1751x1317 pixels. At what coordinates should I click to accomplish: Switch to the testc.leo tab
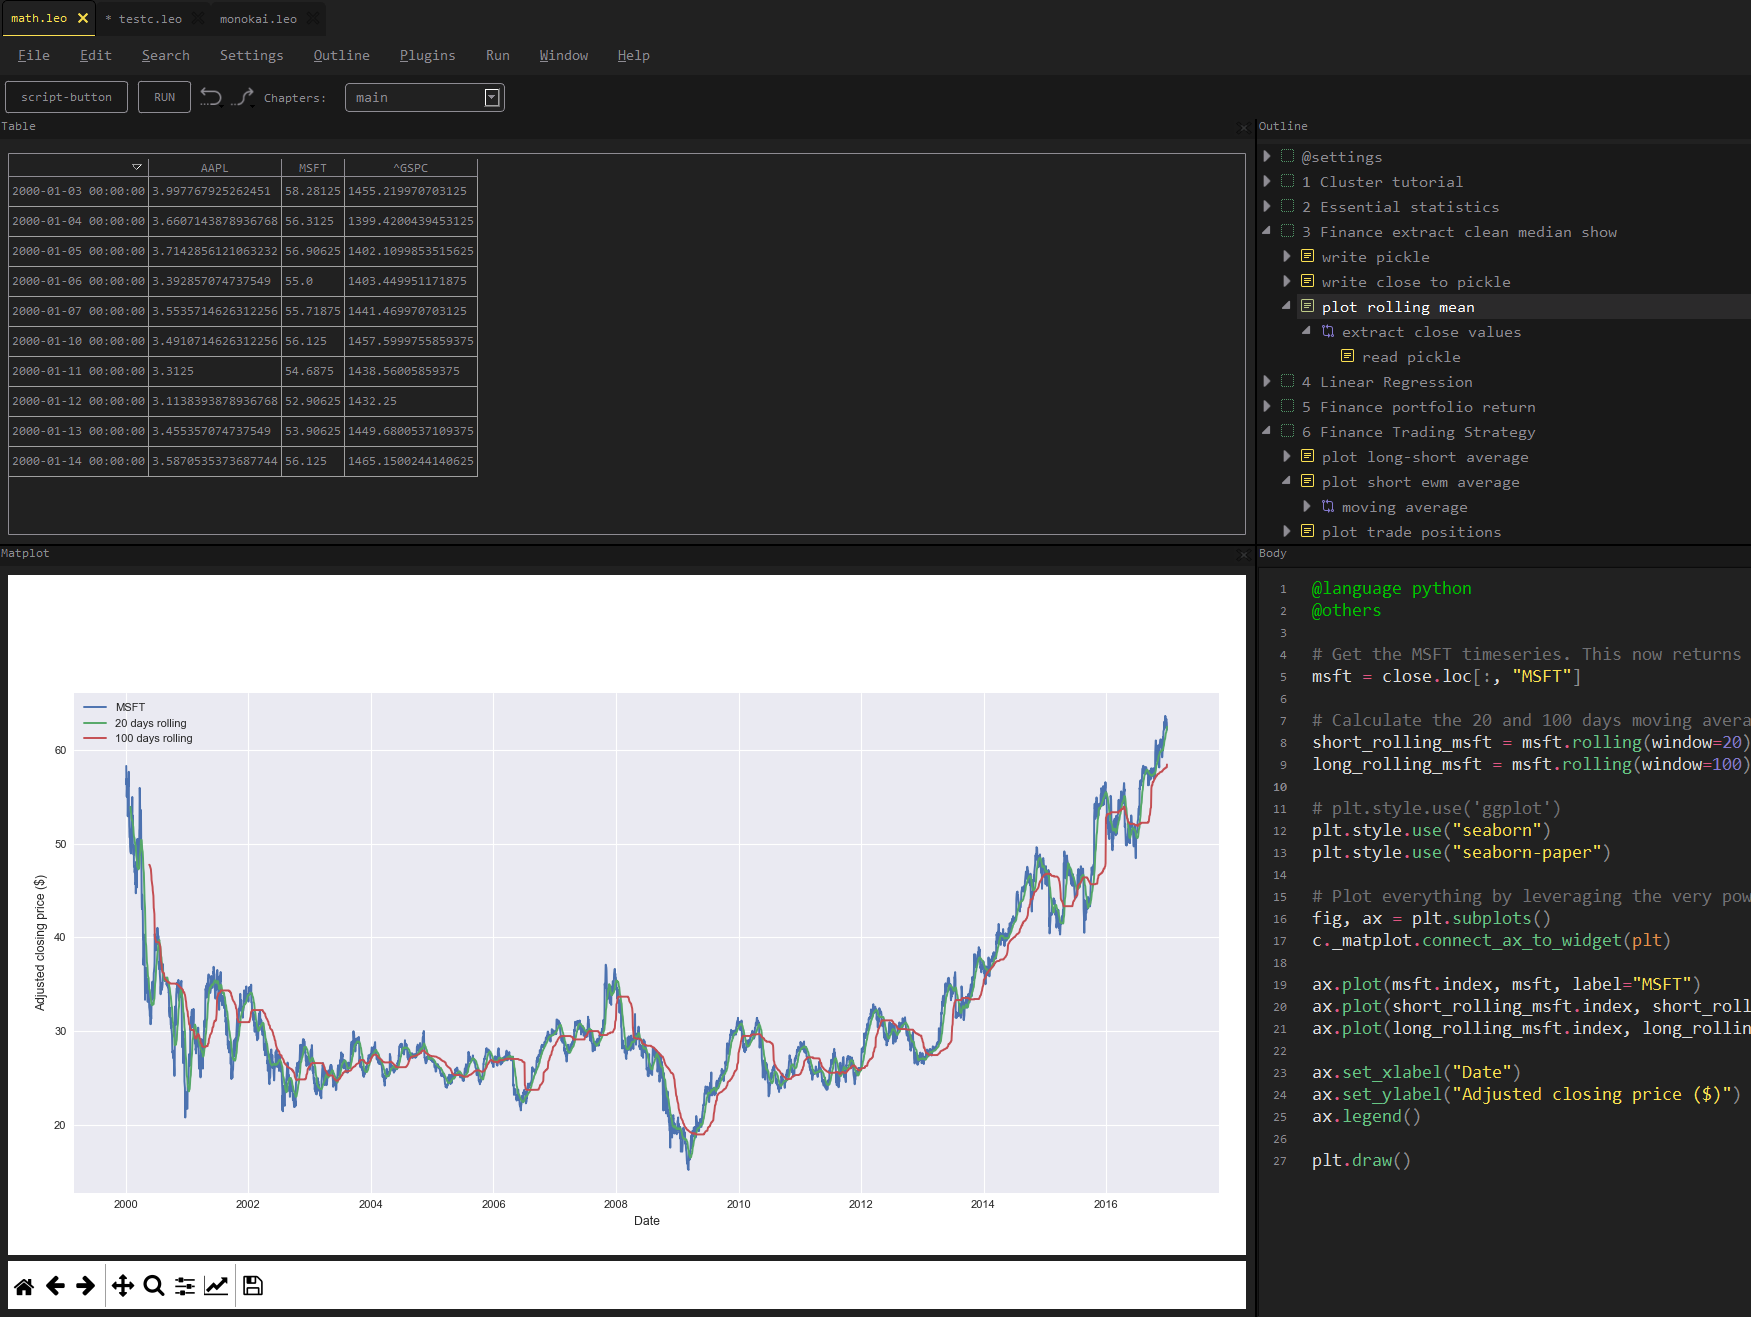click(x=150, y=19)
